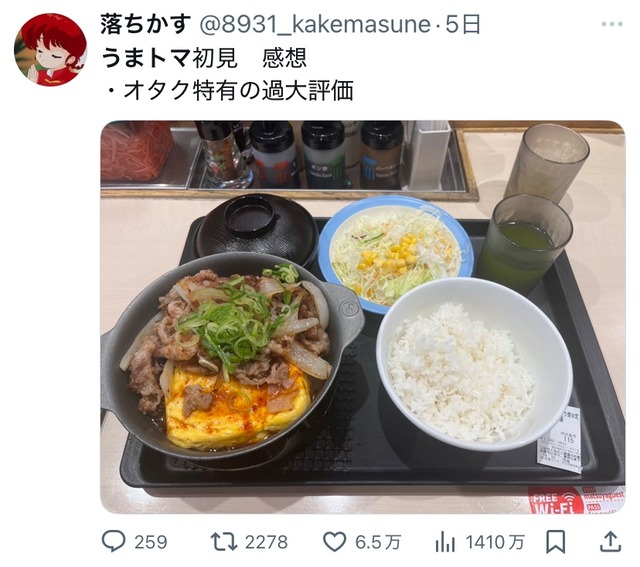Open tweet text うまトマ初見 感想
The width and height of the screenshot is (640, 567).
click(x=204, y=58)
